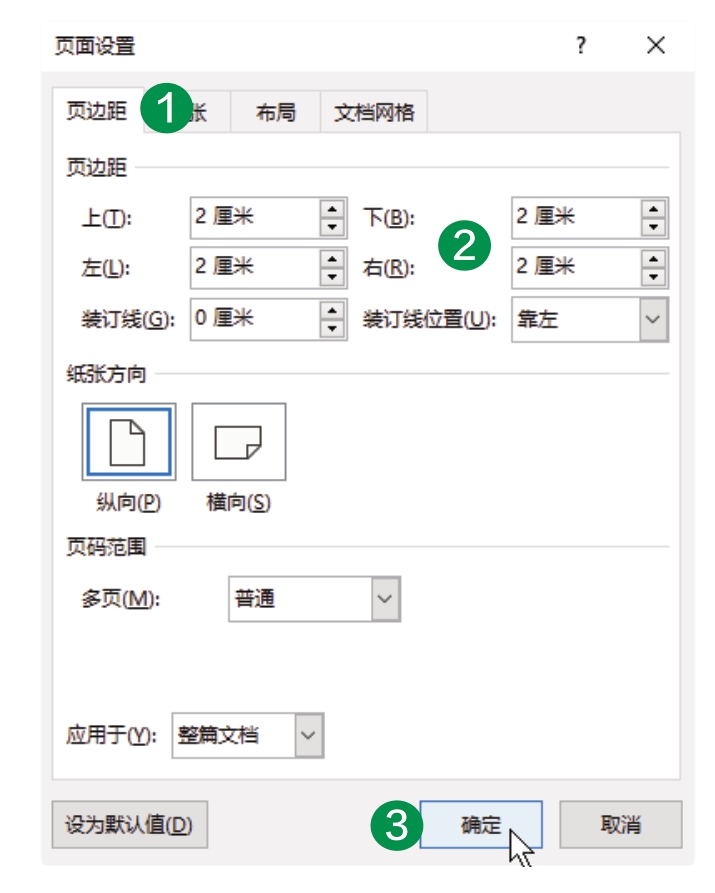The image size is (715, 893).
Task: Click the 取消 cancel button
Action: [x=621, y=824]
